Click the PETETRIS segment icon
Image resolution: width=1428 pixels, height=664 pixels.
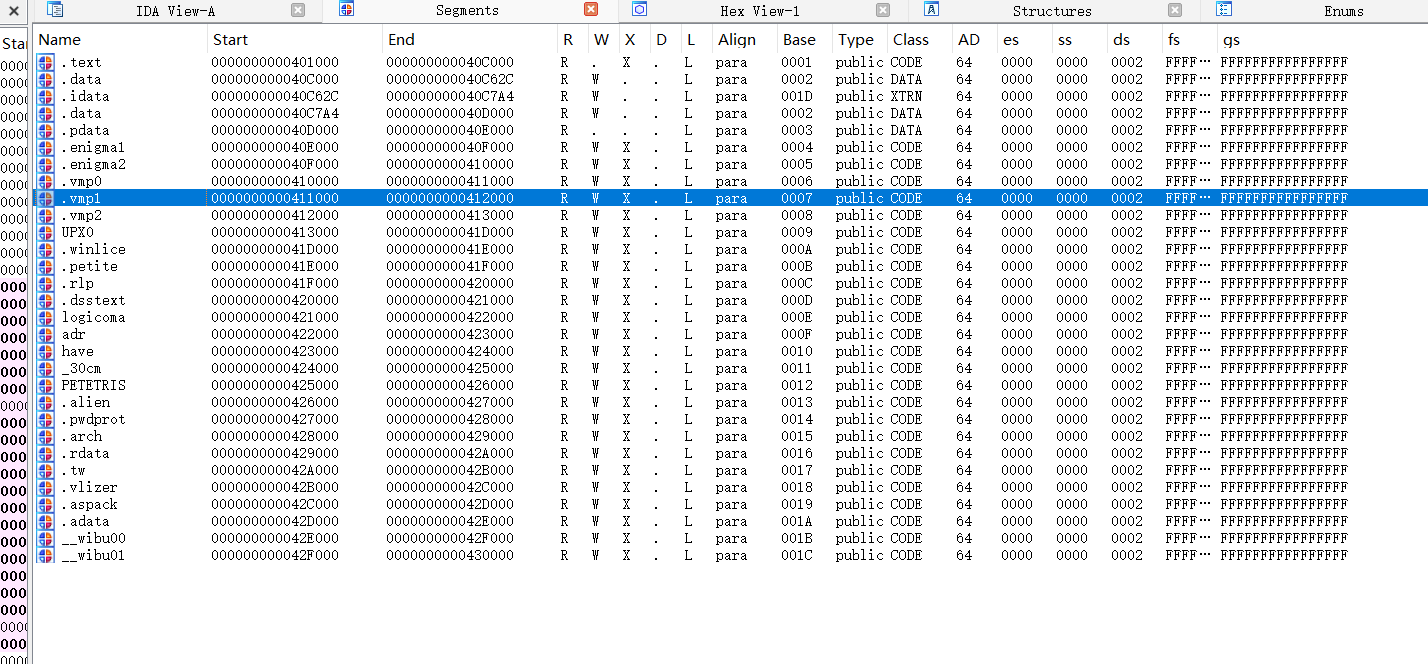click(46, 385)
